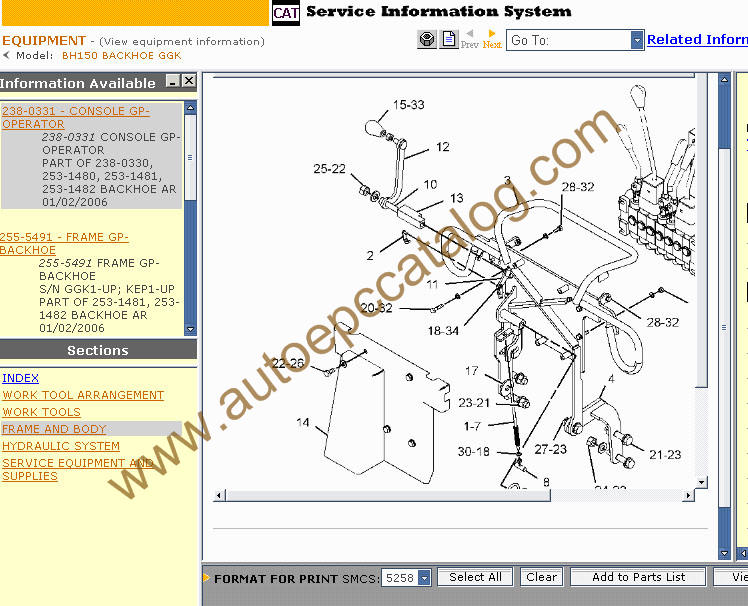The height and width of the screenshot is (606, 748).
Task: Click the Select All button
Action: pos(475,577)
